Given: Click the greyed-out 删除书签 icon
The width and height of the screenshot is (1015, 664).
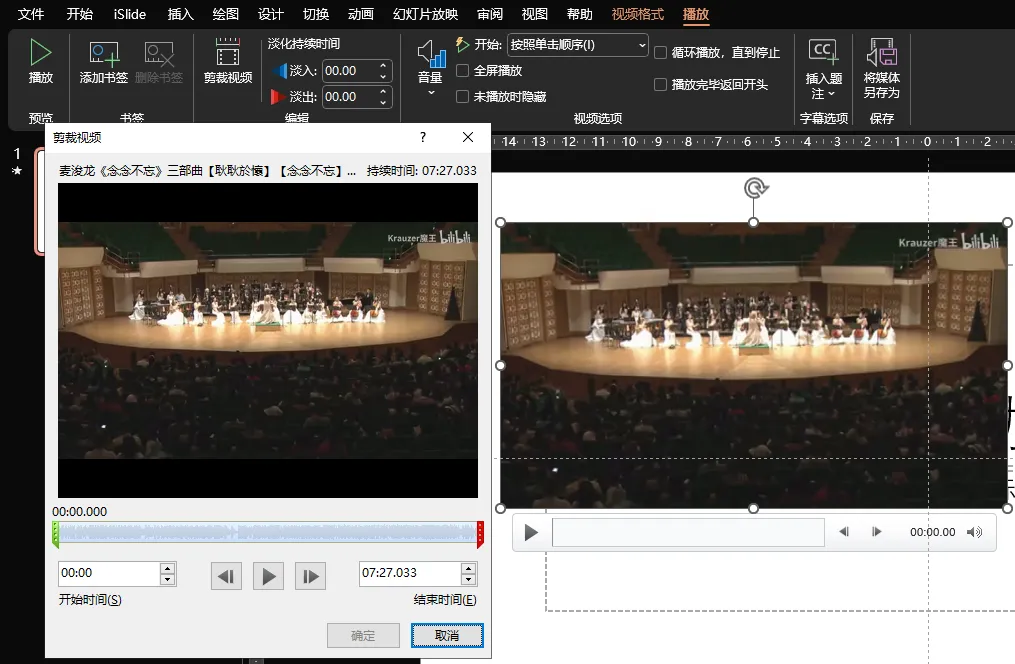Looking at the screenshot, I should (x=159, y=63).
